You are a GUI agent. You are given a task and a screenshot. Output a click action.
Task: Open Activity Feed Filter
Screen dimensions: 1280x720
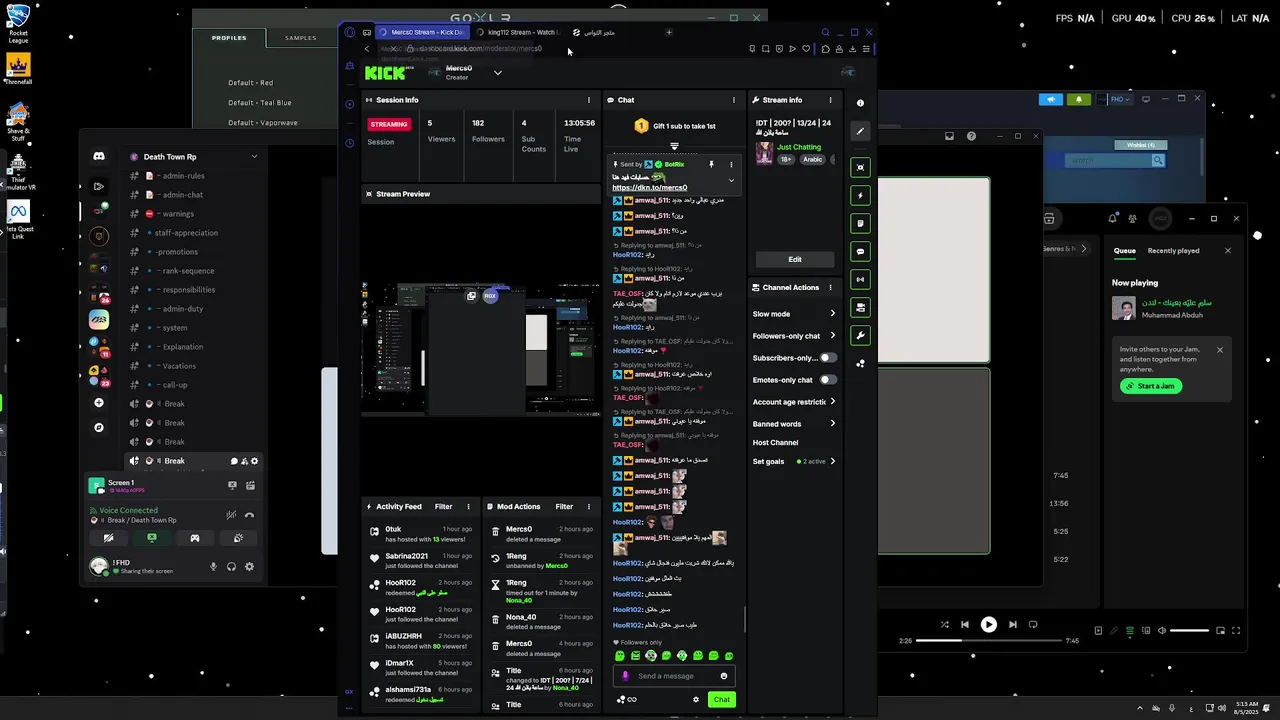[x=443, y=507]
